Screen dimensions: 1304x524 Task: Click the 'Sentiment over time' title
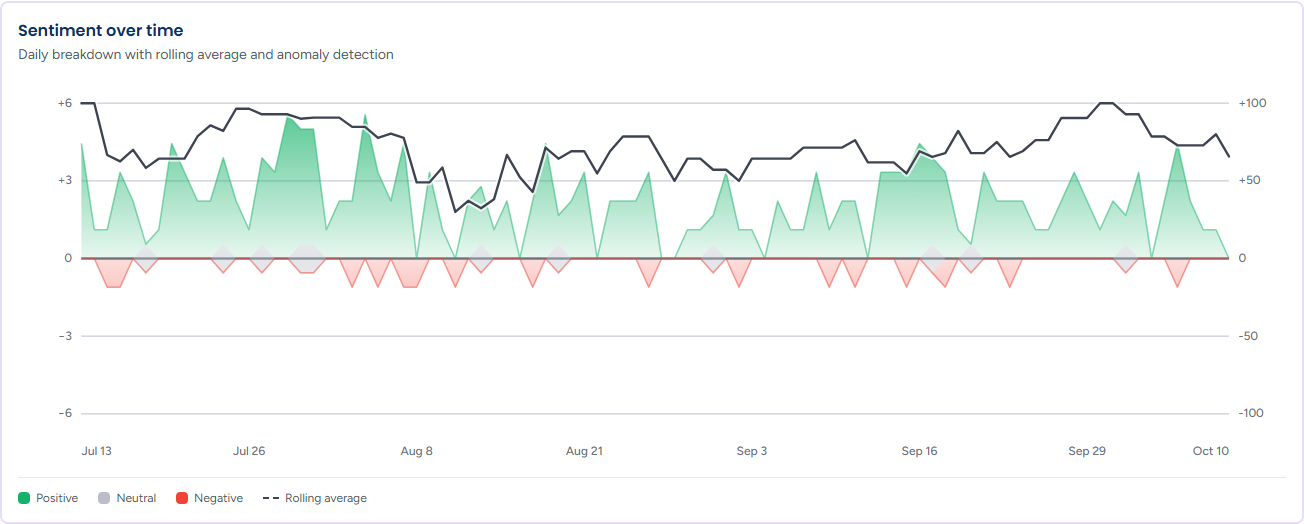coord(100,31)
